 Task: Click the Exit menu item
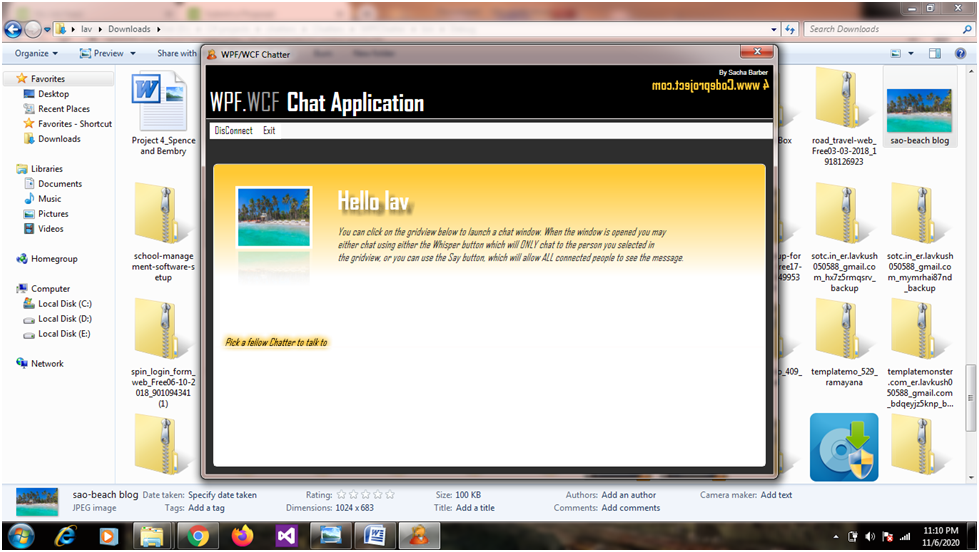tap(269, 131)
